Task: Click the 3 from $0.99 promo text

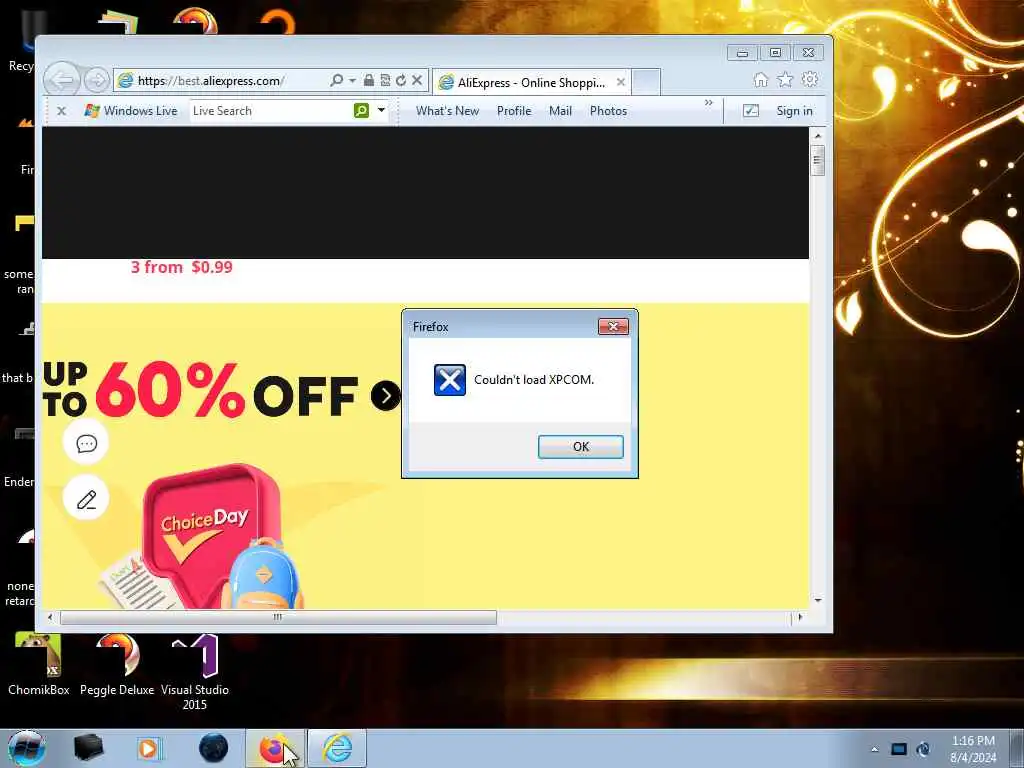Action: point(182,267)
